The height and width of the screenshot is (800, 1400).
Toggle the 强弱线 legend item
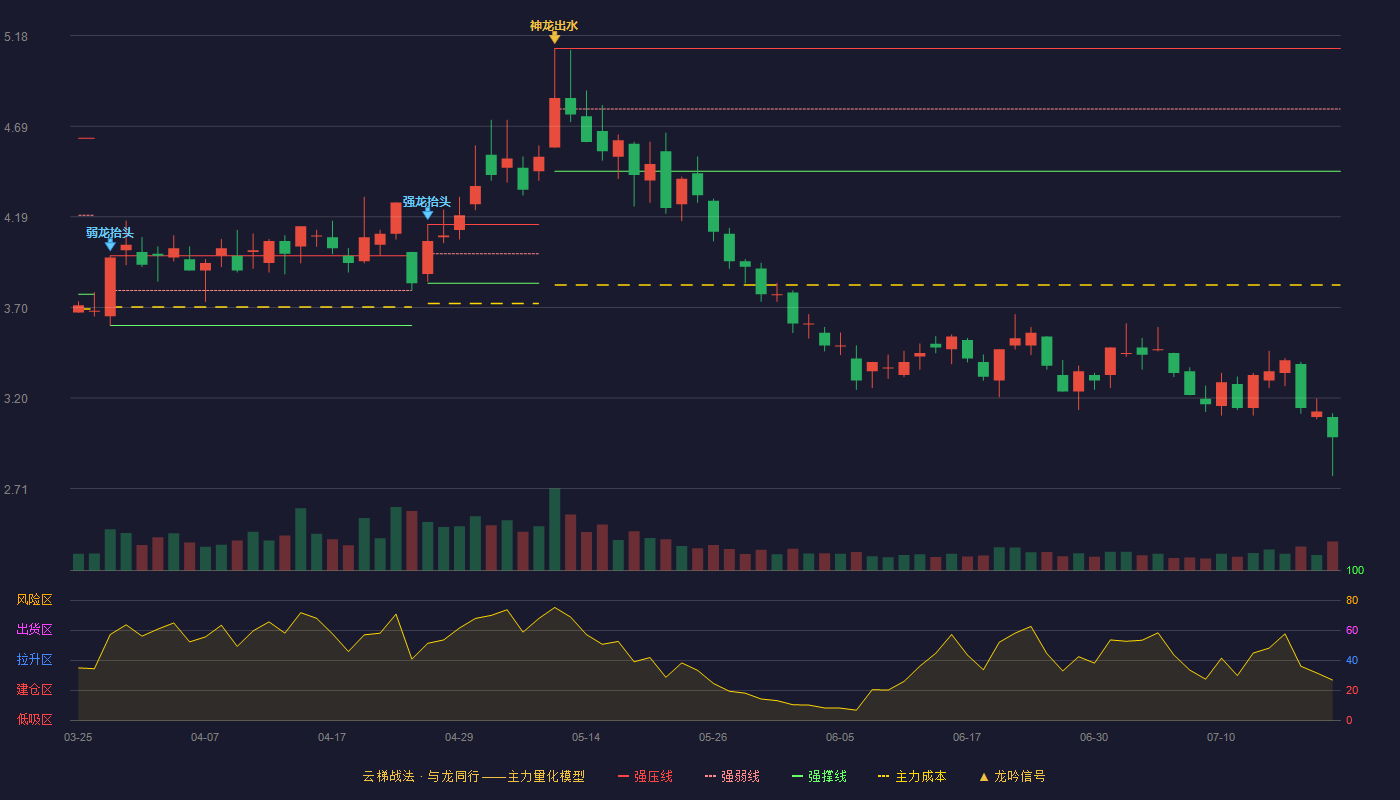coord(732,776)
